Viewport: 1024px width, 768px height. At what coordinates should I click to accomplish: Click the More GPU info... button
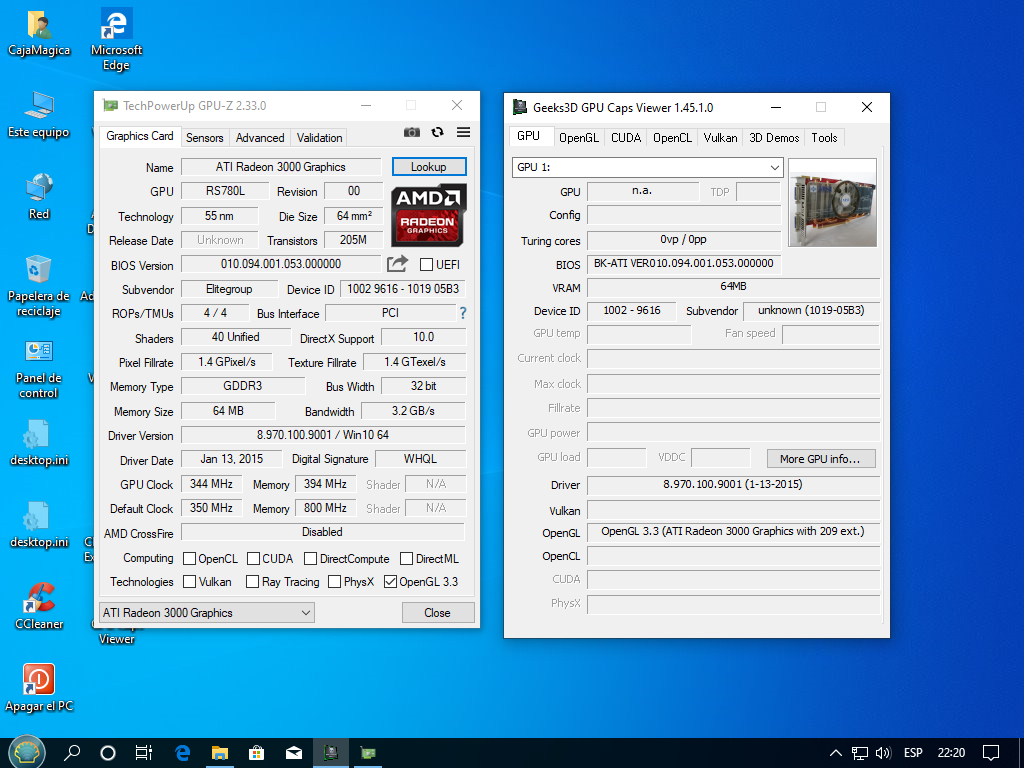[x=820, y=458]
